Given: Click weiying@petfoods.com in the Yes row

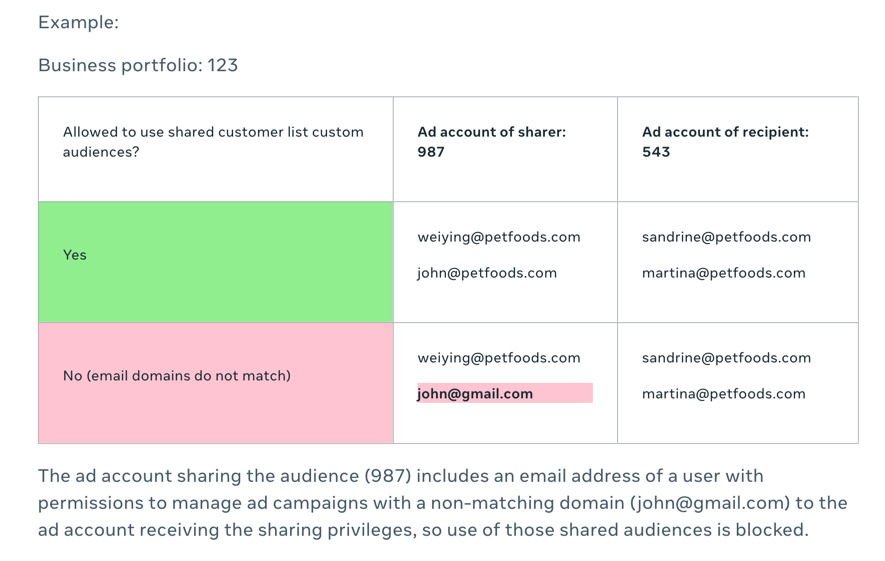Looking at the screenshot, I should pos(498,237).
